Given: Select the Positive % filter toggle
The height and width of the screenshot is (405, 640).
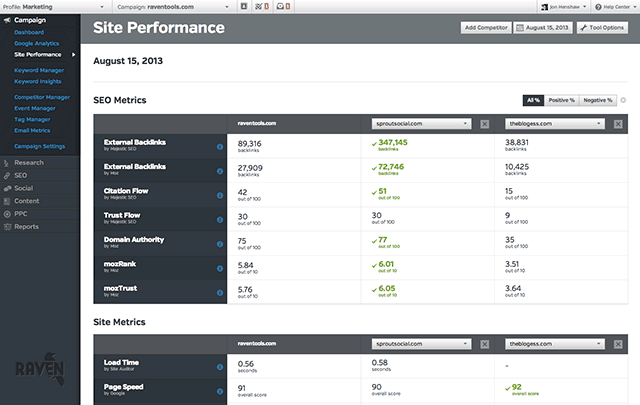Looking at the screenshot, I should click(561, 100).
